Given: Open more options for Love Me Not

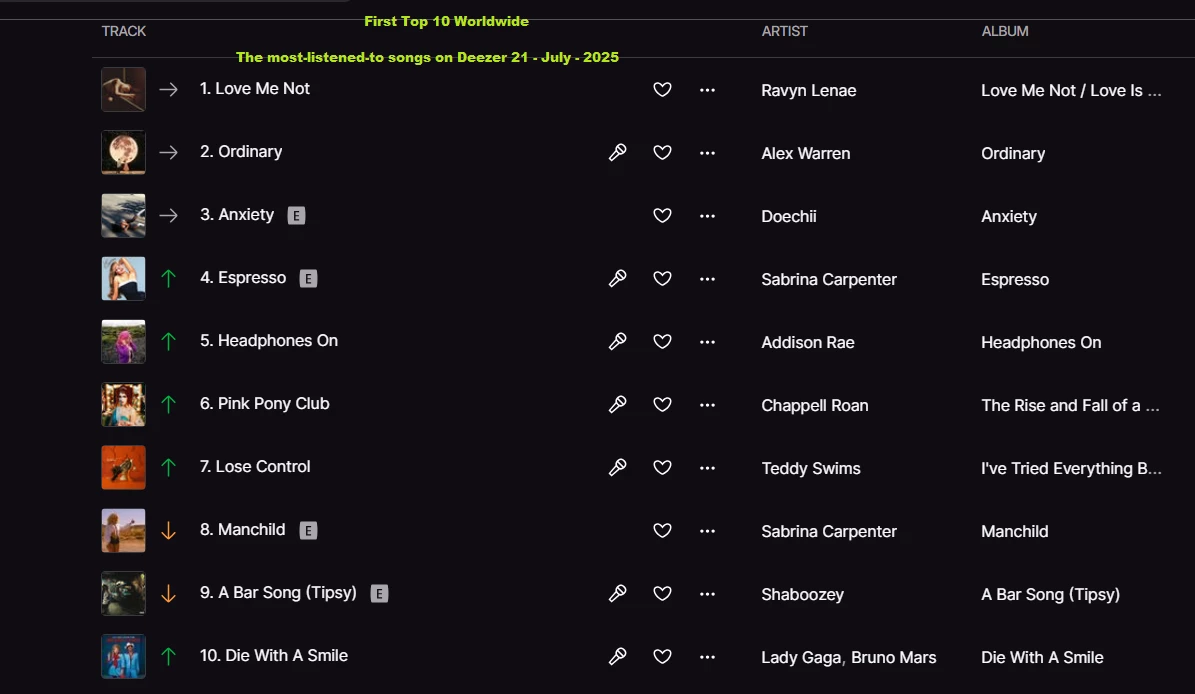Looking at the screenshot, I should (707, 89).
